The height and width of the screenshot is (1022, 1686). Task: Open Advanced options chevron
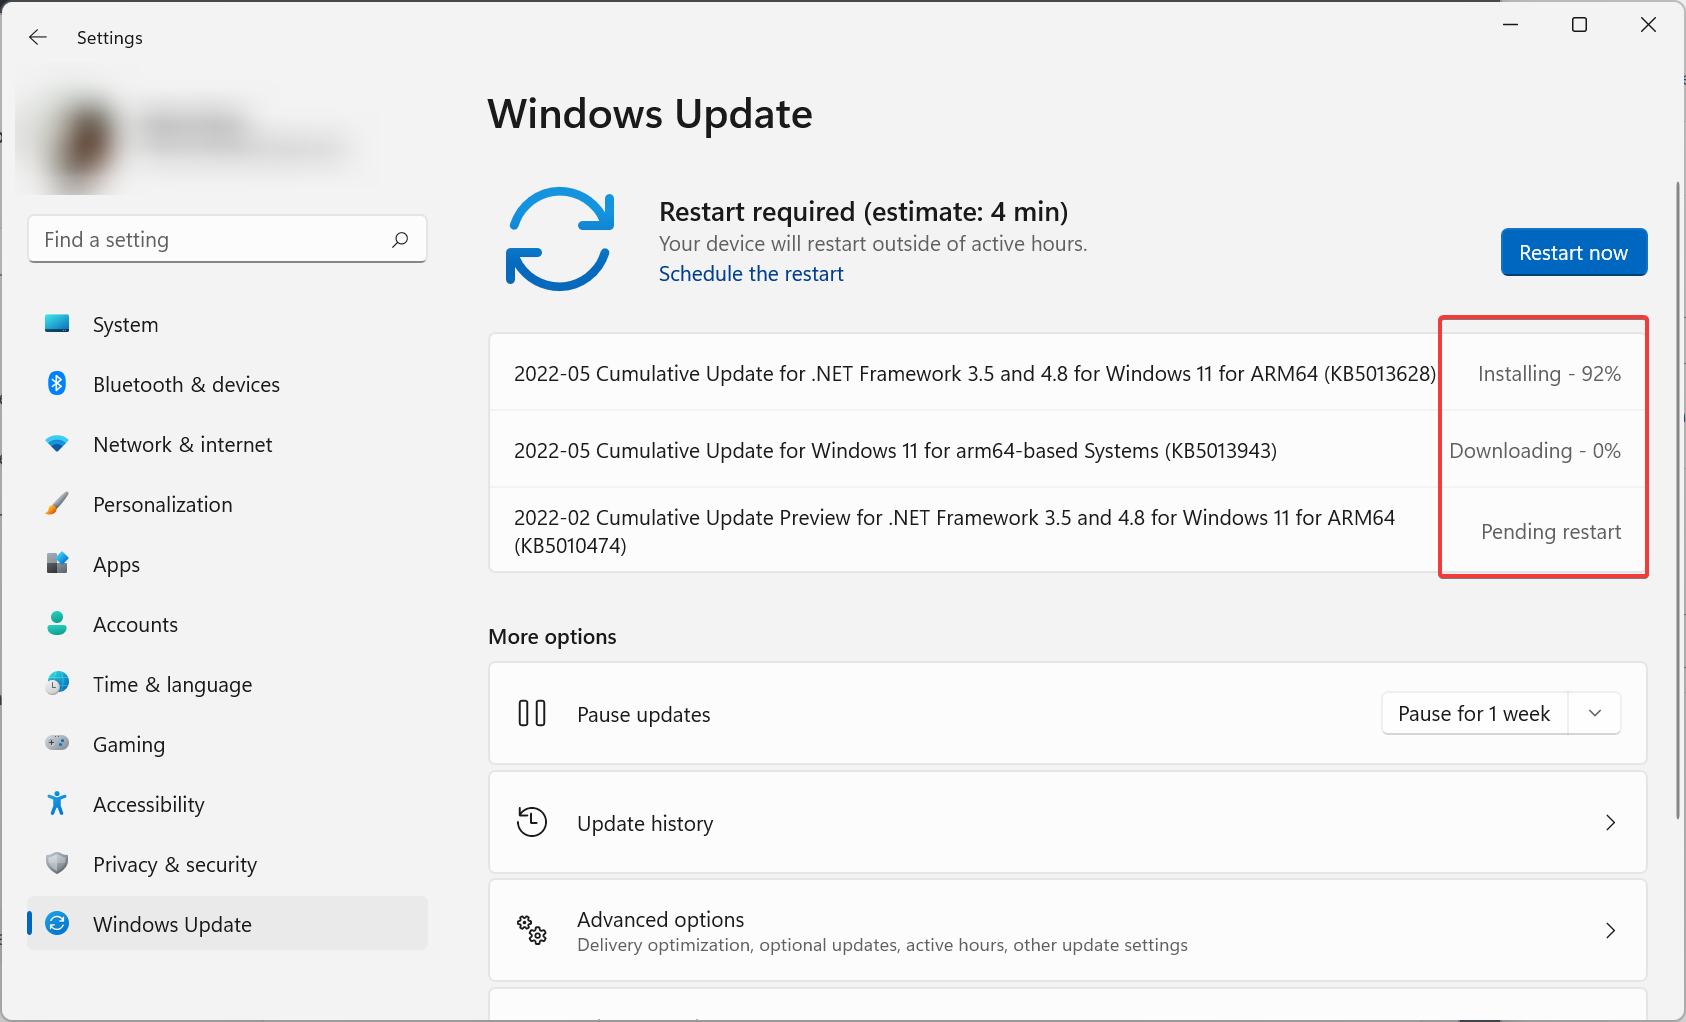tap(1610, 930)
